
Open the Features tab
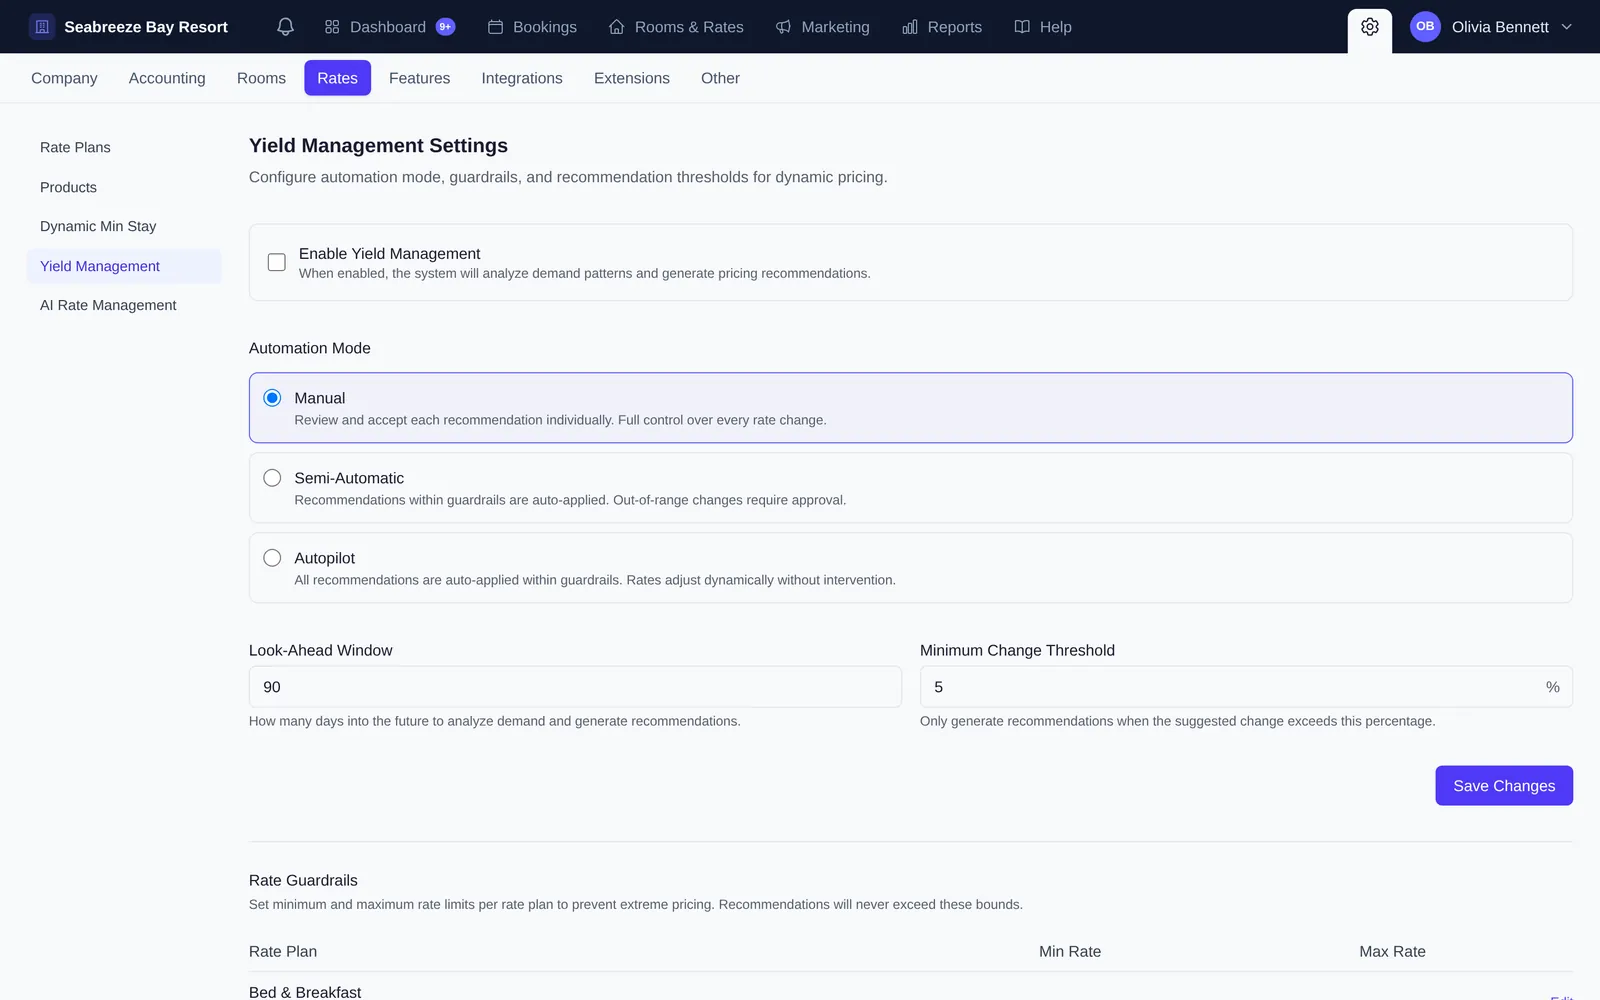[419, 78]
